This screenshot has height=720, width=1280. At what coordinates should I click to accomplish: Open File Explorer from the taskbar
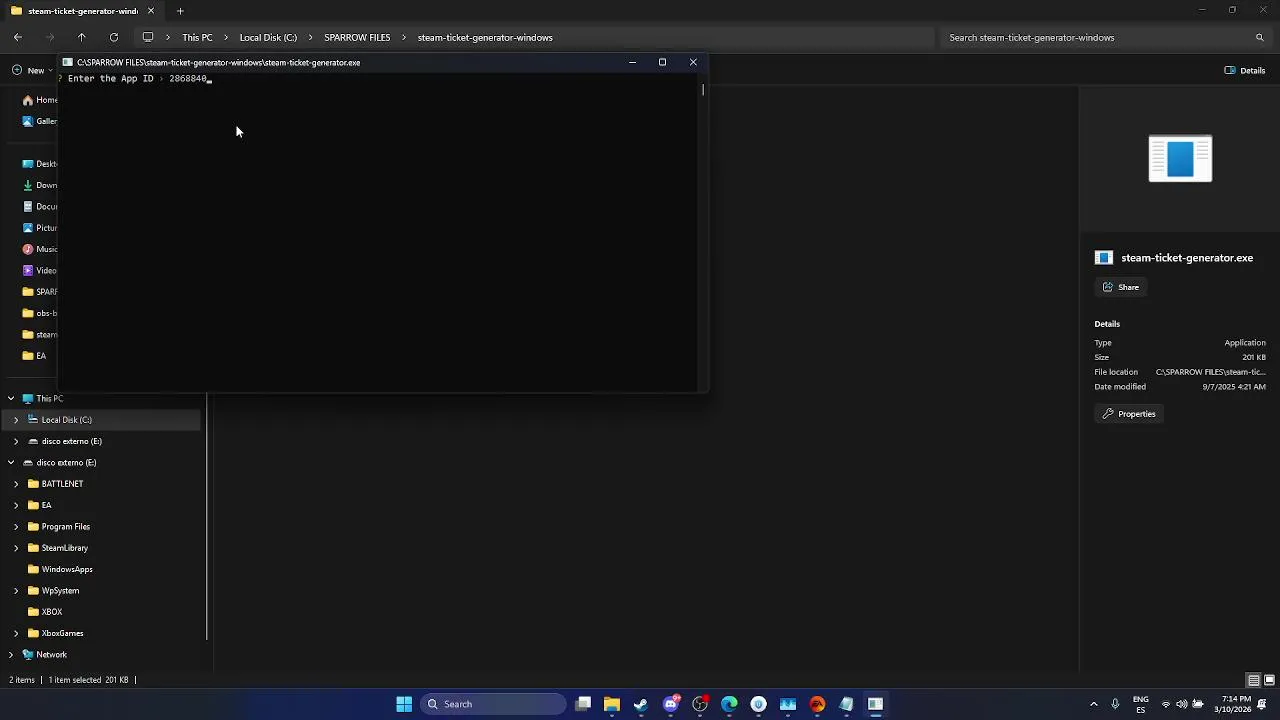(x=612, y=704)
